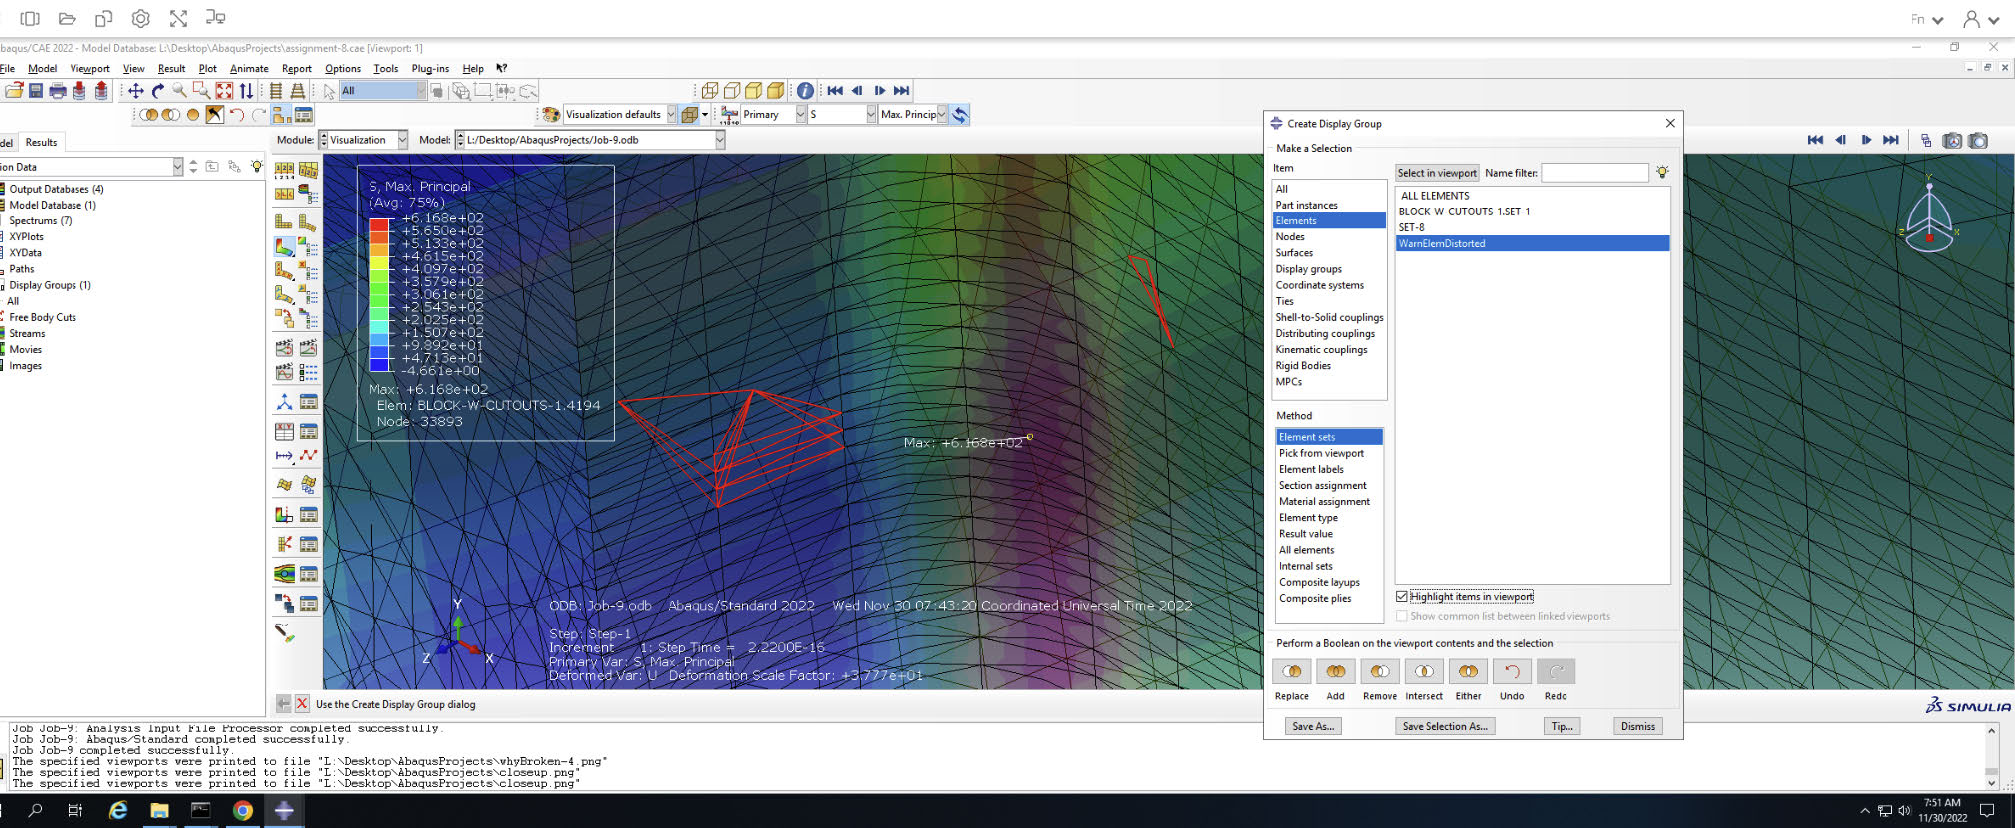Click the Print viewport icon

pos(58,91)
